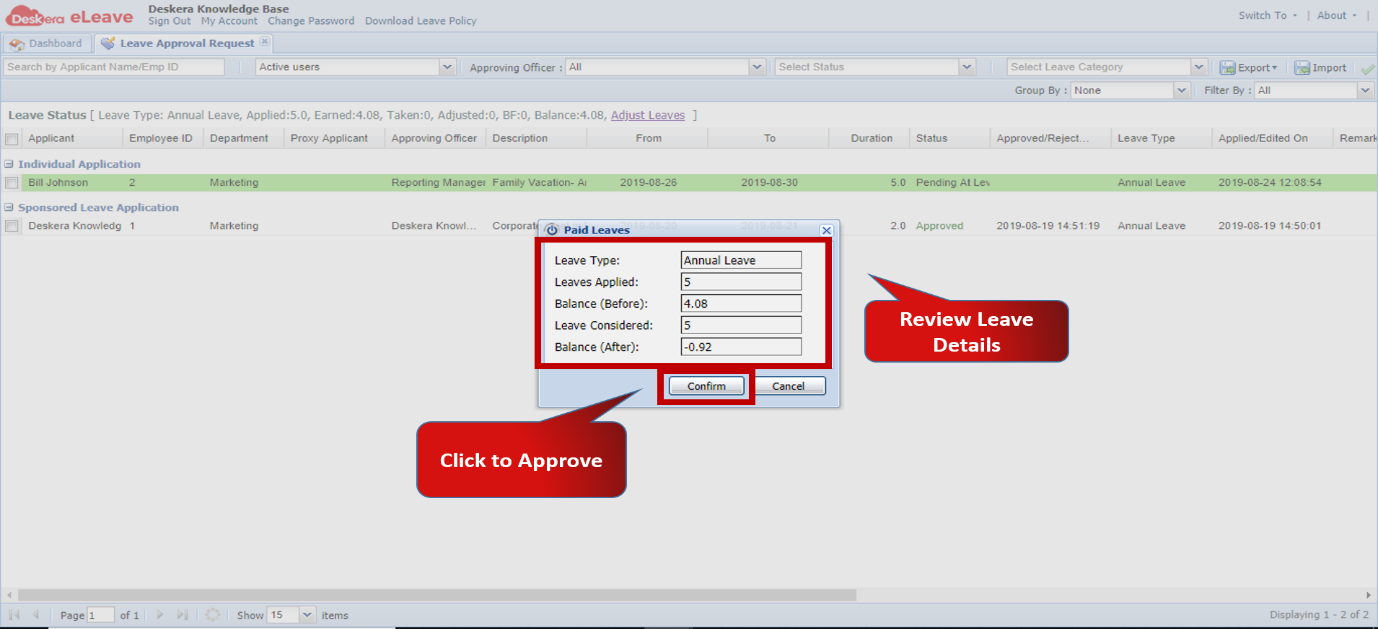The height and width of the screenshot is (629, 1378).
Task: Click the Leave Type field in dialog
Action: 741,260
